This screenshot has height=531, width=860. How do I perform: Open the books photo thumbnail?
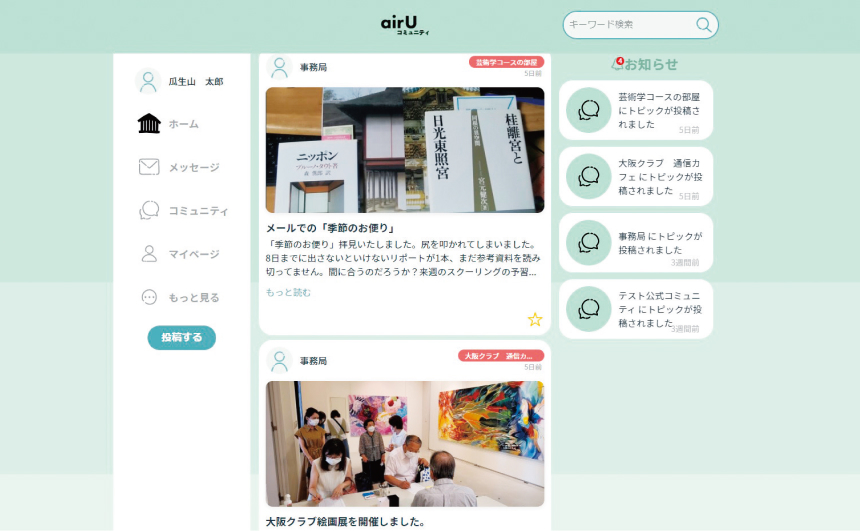coord(405,150)
